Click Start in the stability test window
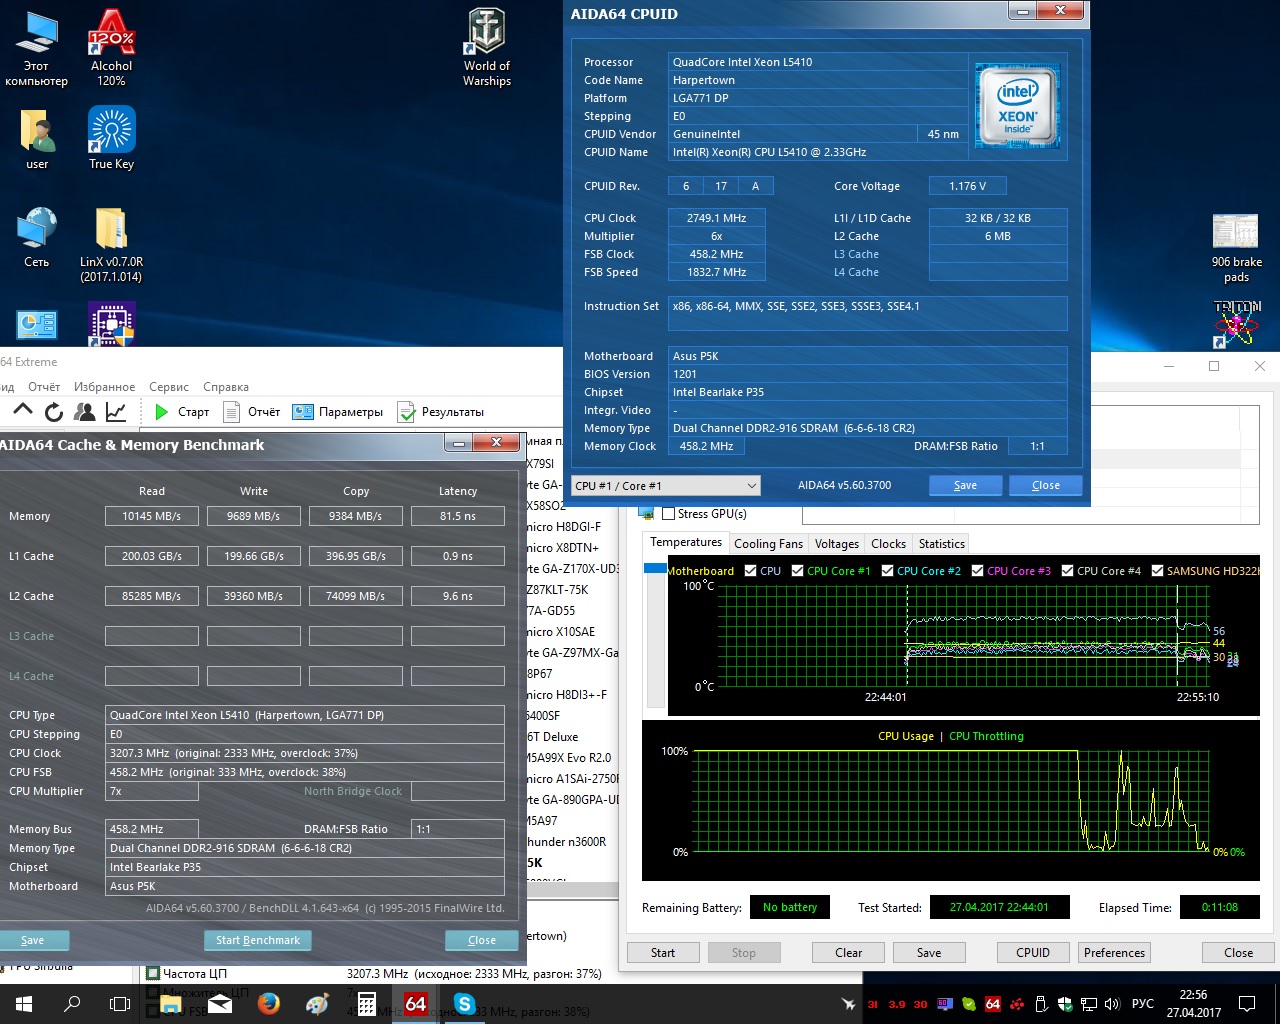 (x=663, y=953)
